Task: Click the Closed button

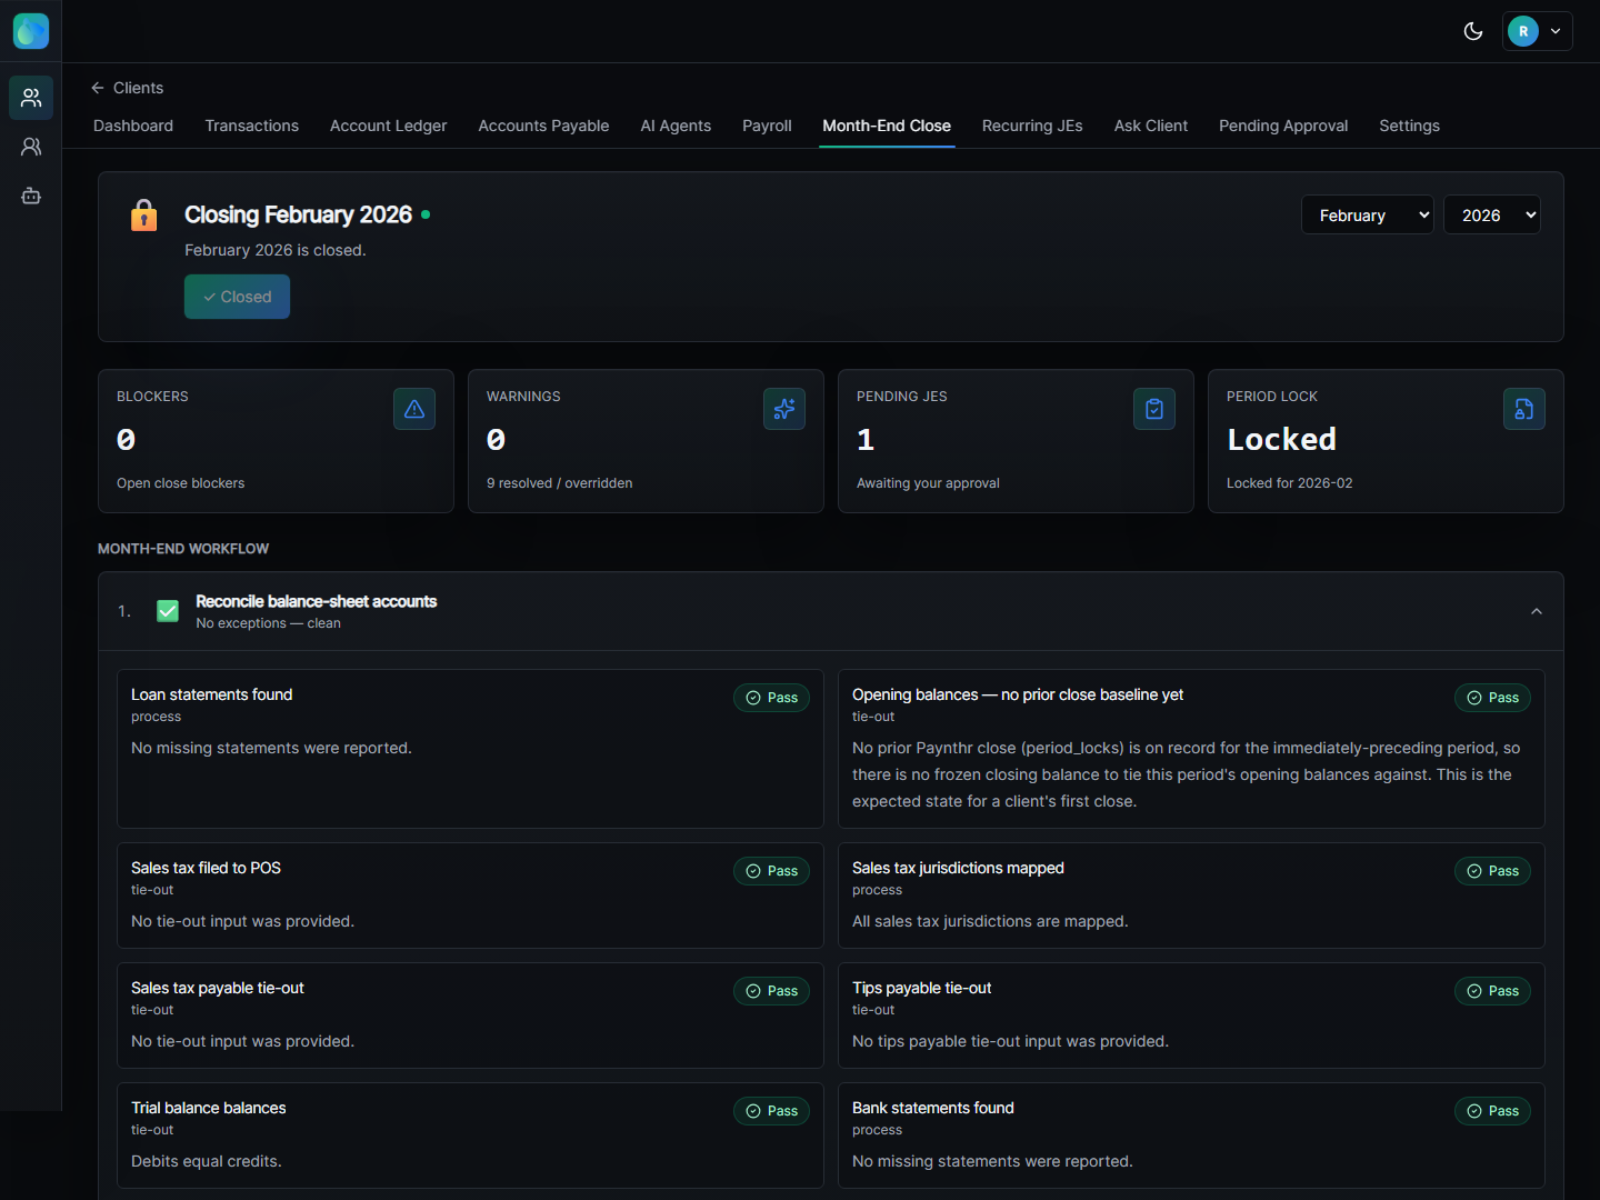Action: [x=237, y=297]
